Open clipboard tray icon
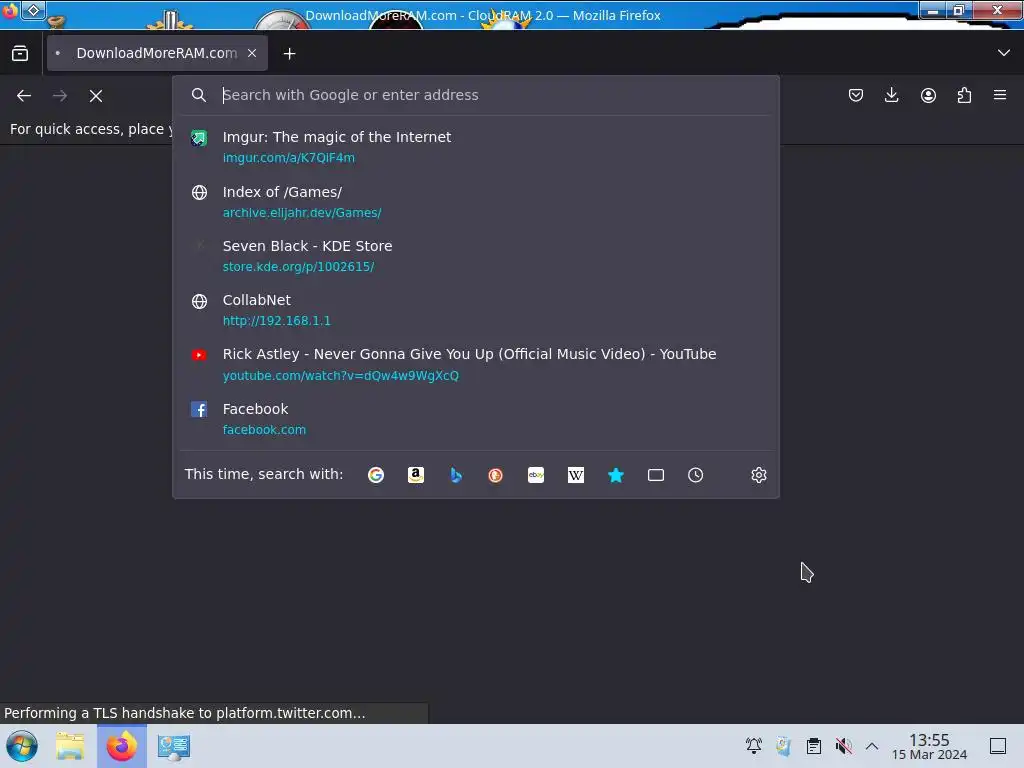 tap(814, 746)
